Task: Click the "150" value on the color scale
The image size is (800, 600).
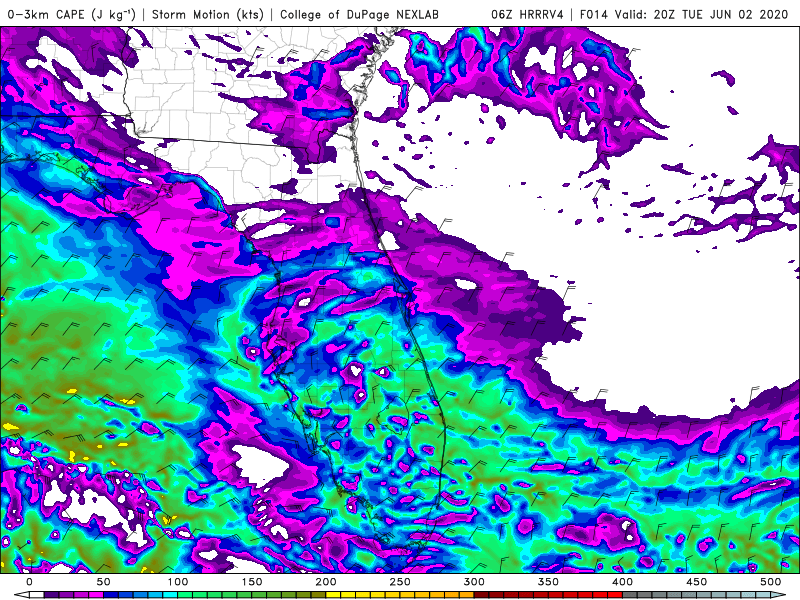Action: (x=252, y=582)
